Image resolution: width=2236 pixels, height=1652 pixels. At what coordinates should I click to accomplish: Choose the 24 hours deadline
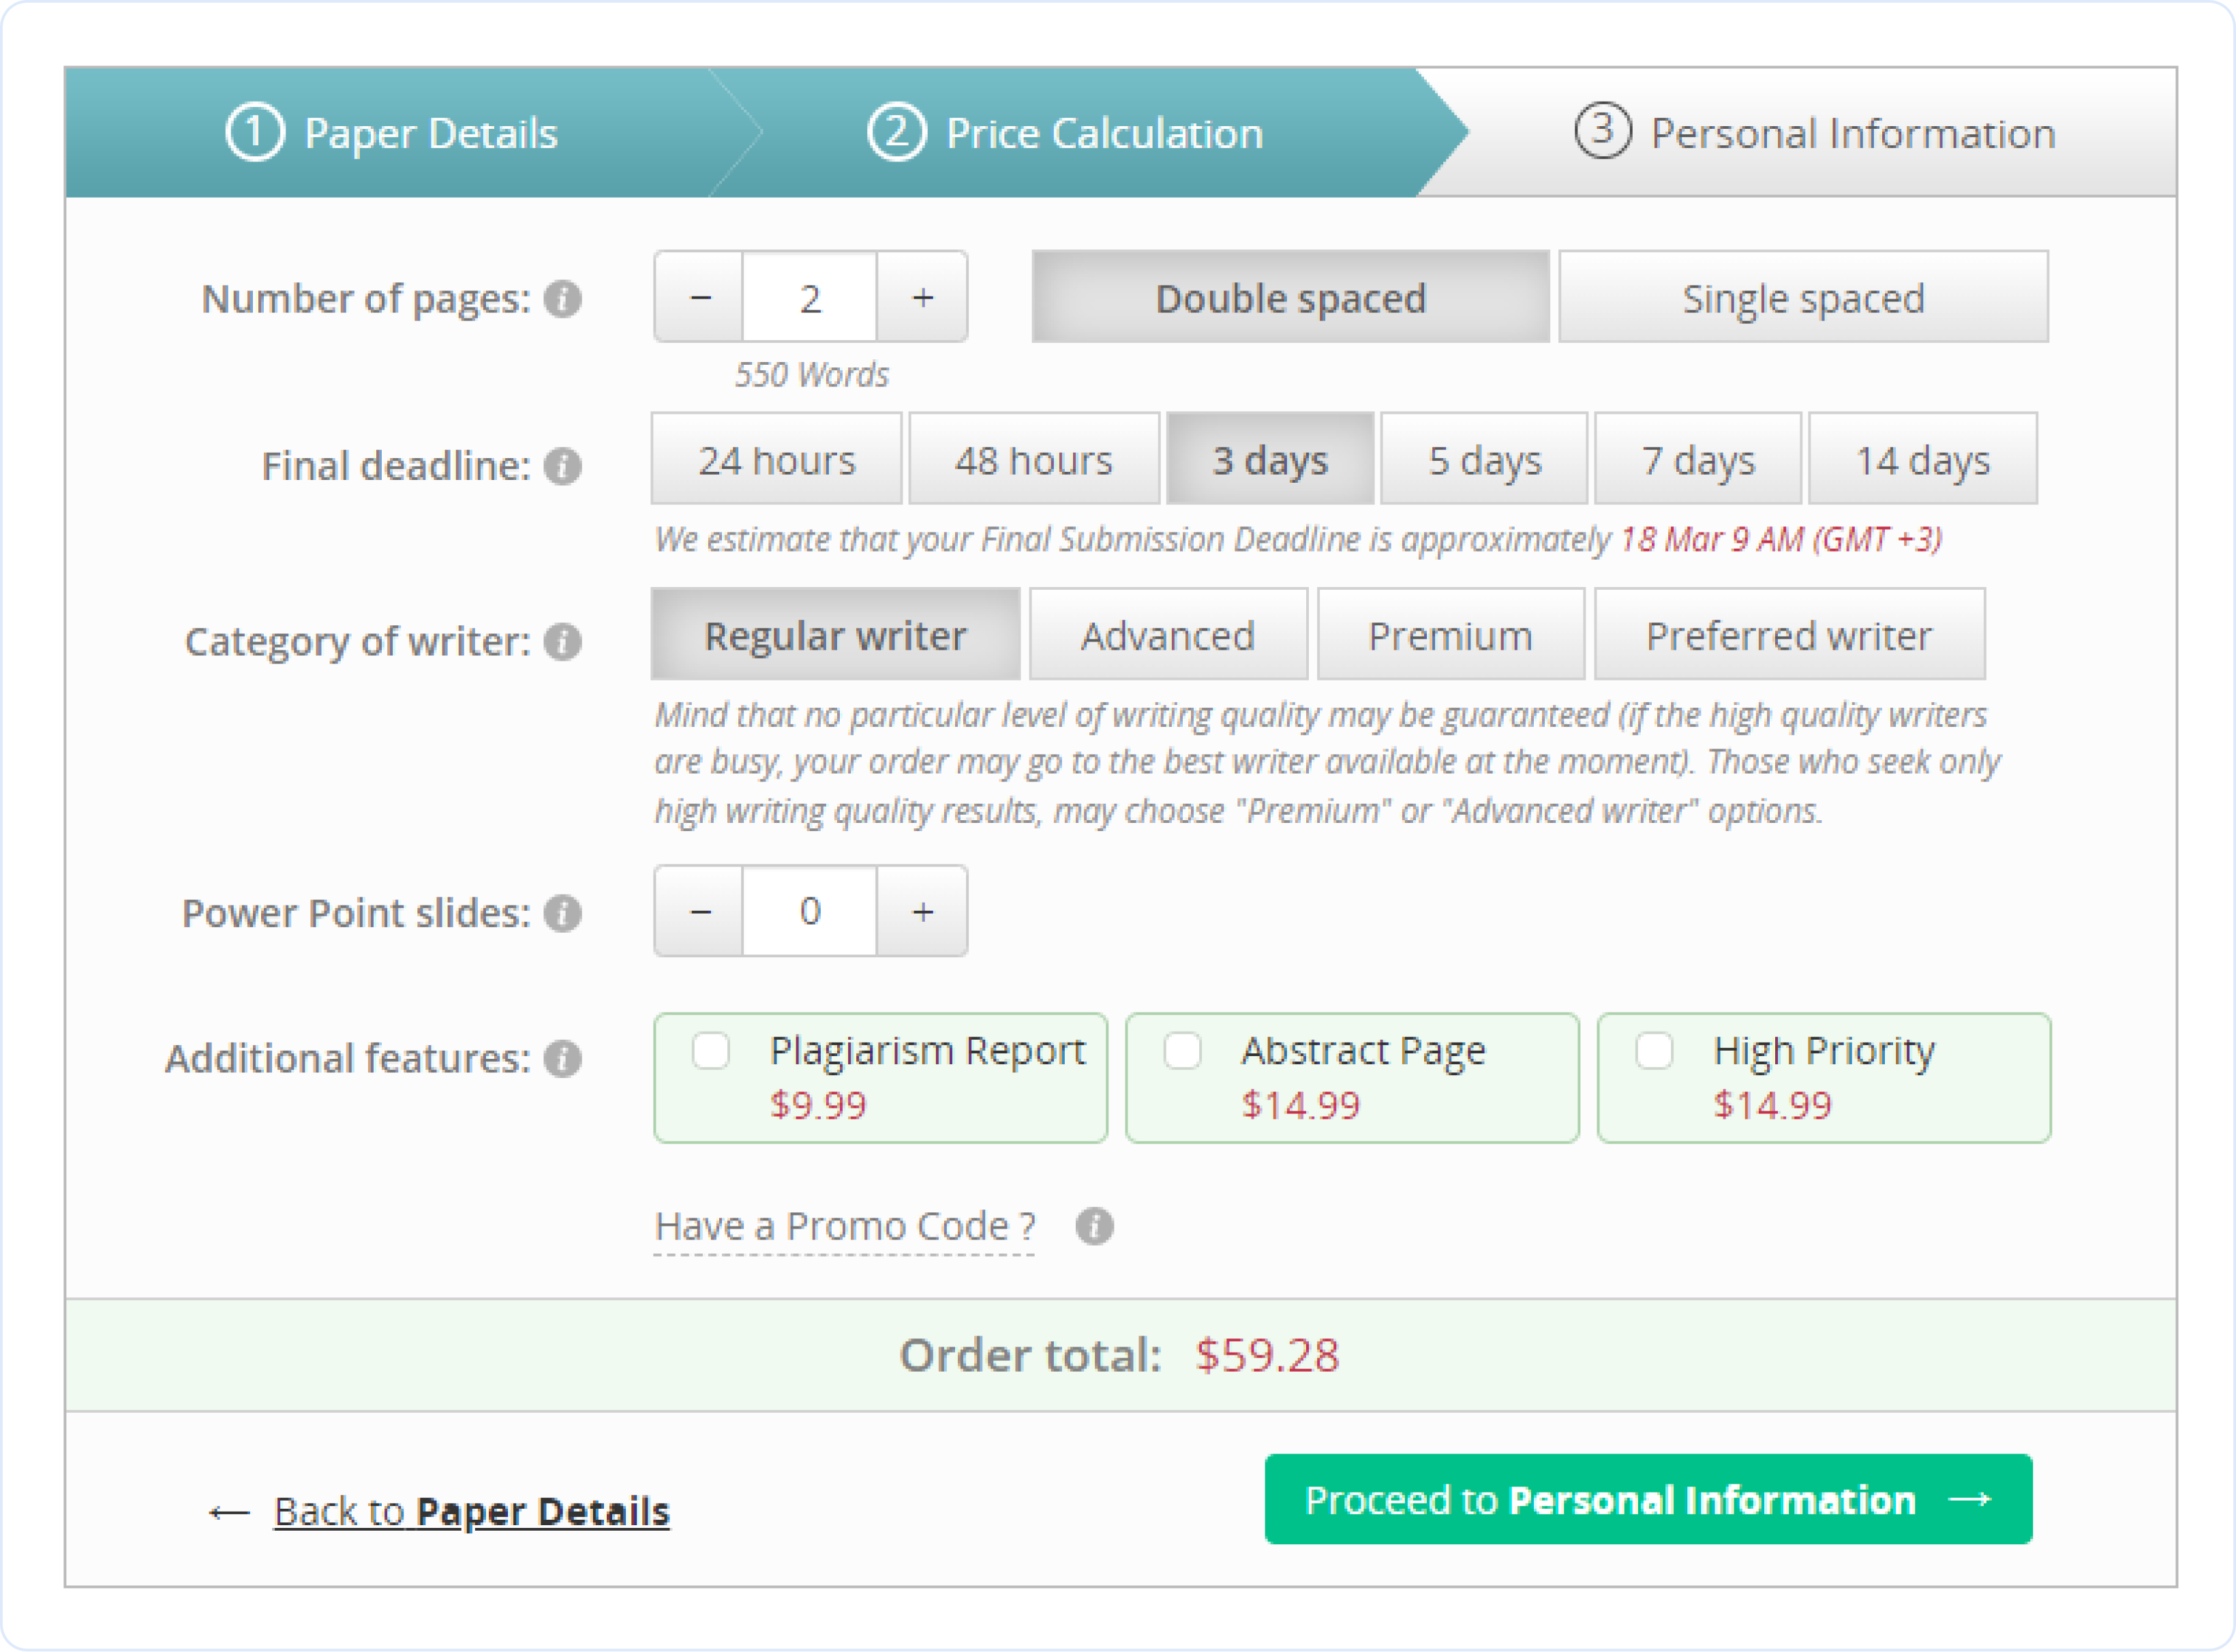pyautogui.click(x=776, y=460)
